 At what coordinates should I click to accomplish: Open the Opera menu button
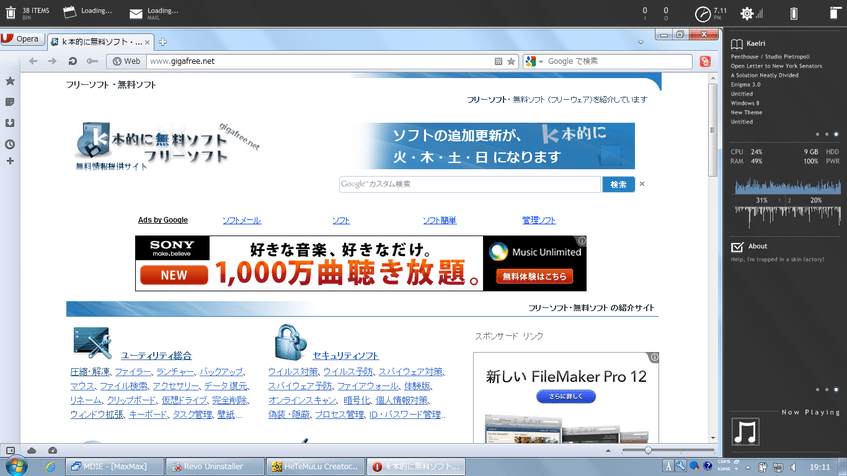tap(21, 39)
